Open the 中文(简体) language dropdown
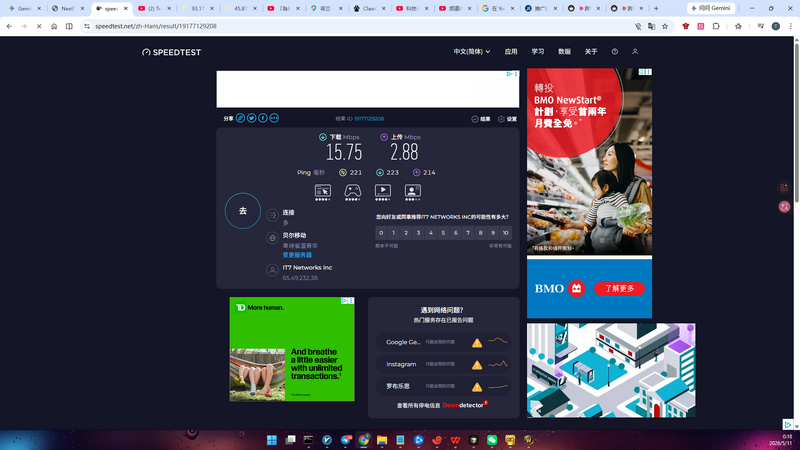Viewport: 800px width, 450px height. tap(472, 52)
